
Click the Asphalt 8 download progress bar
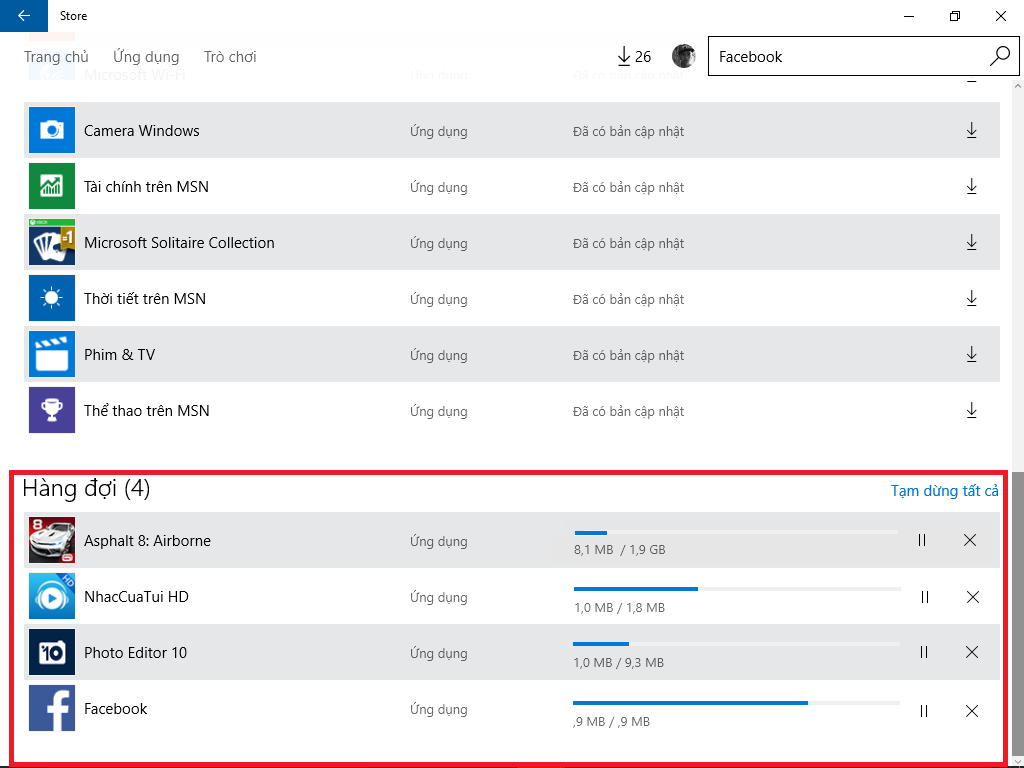tap(736, 533)
